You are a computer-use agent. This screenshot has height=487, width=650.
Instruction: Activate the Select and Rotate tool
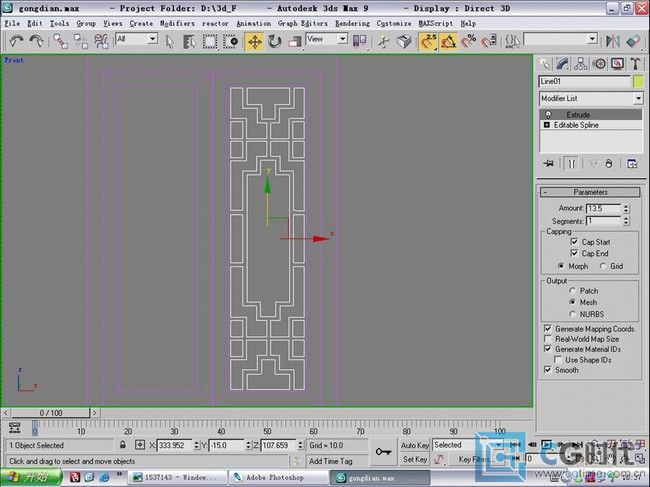274,41
